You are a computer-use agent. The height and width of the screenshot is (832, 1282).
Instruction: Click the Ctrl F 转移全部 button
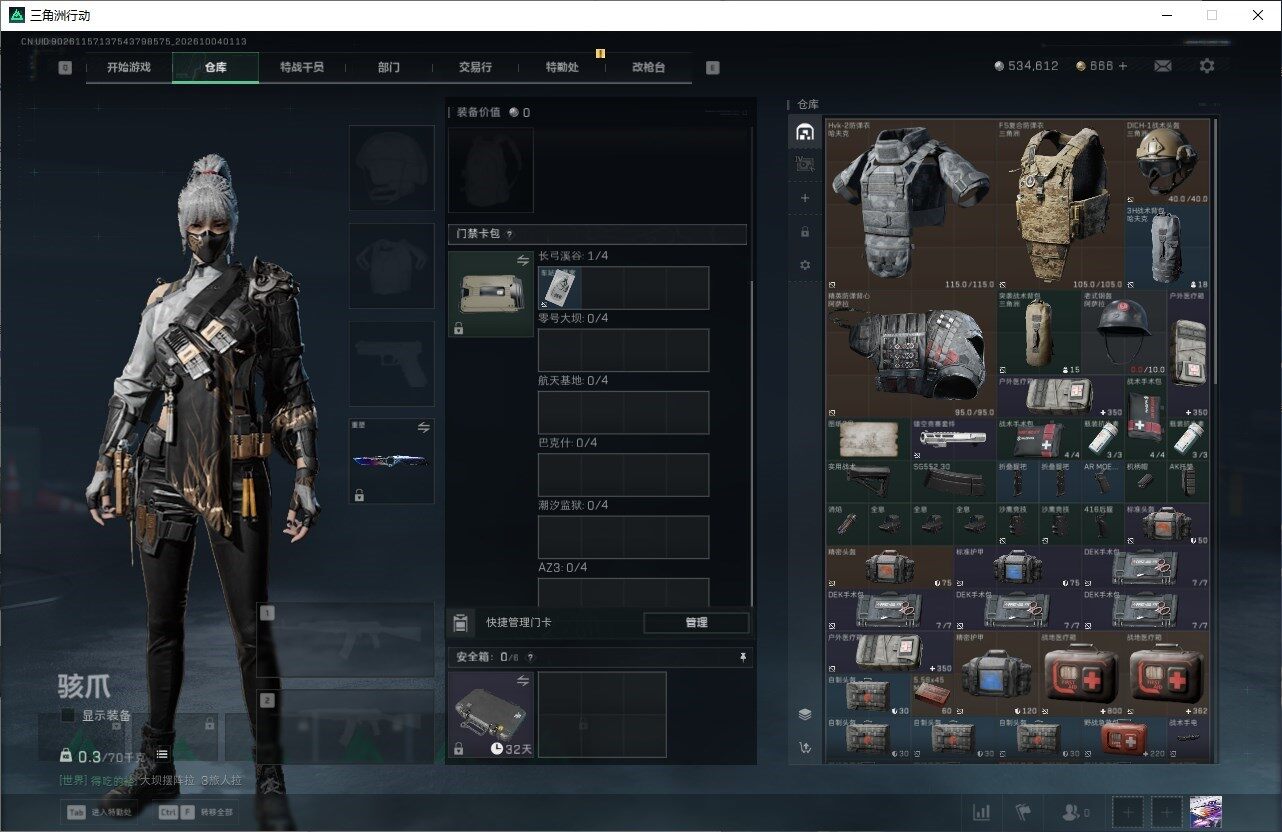196,812
